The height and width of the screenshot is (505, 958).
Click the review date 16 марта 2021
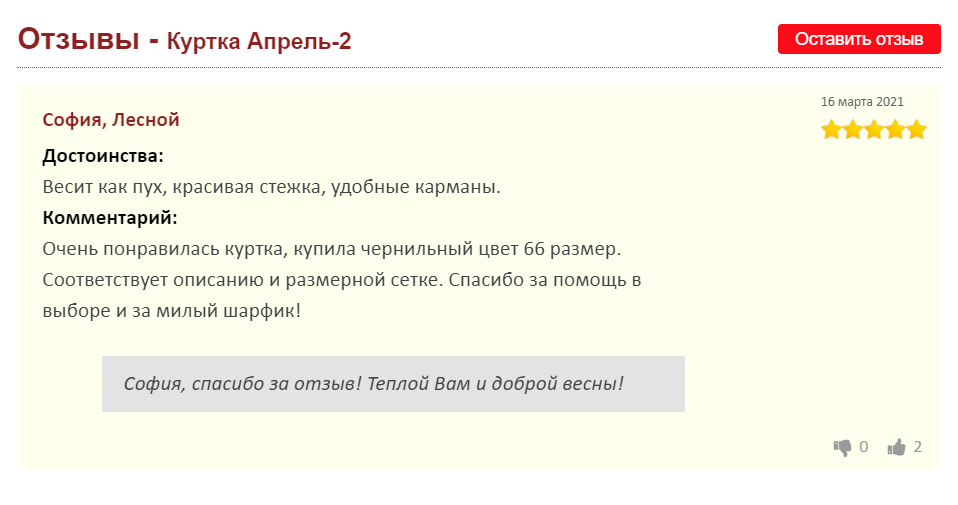[x=862, y=102]
